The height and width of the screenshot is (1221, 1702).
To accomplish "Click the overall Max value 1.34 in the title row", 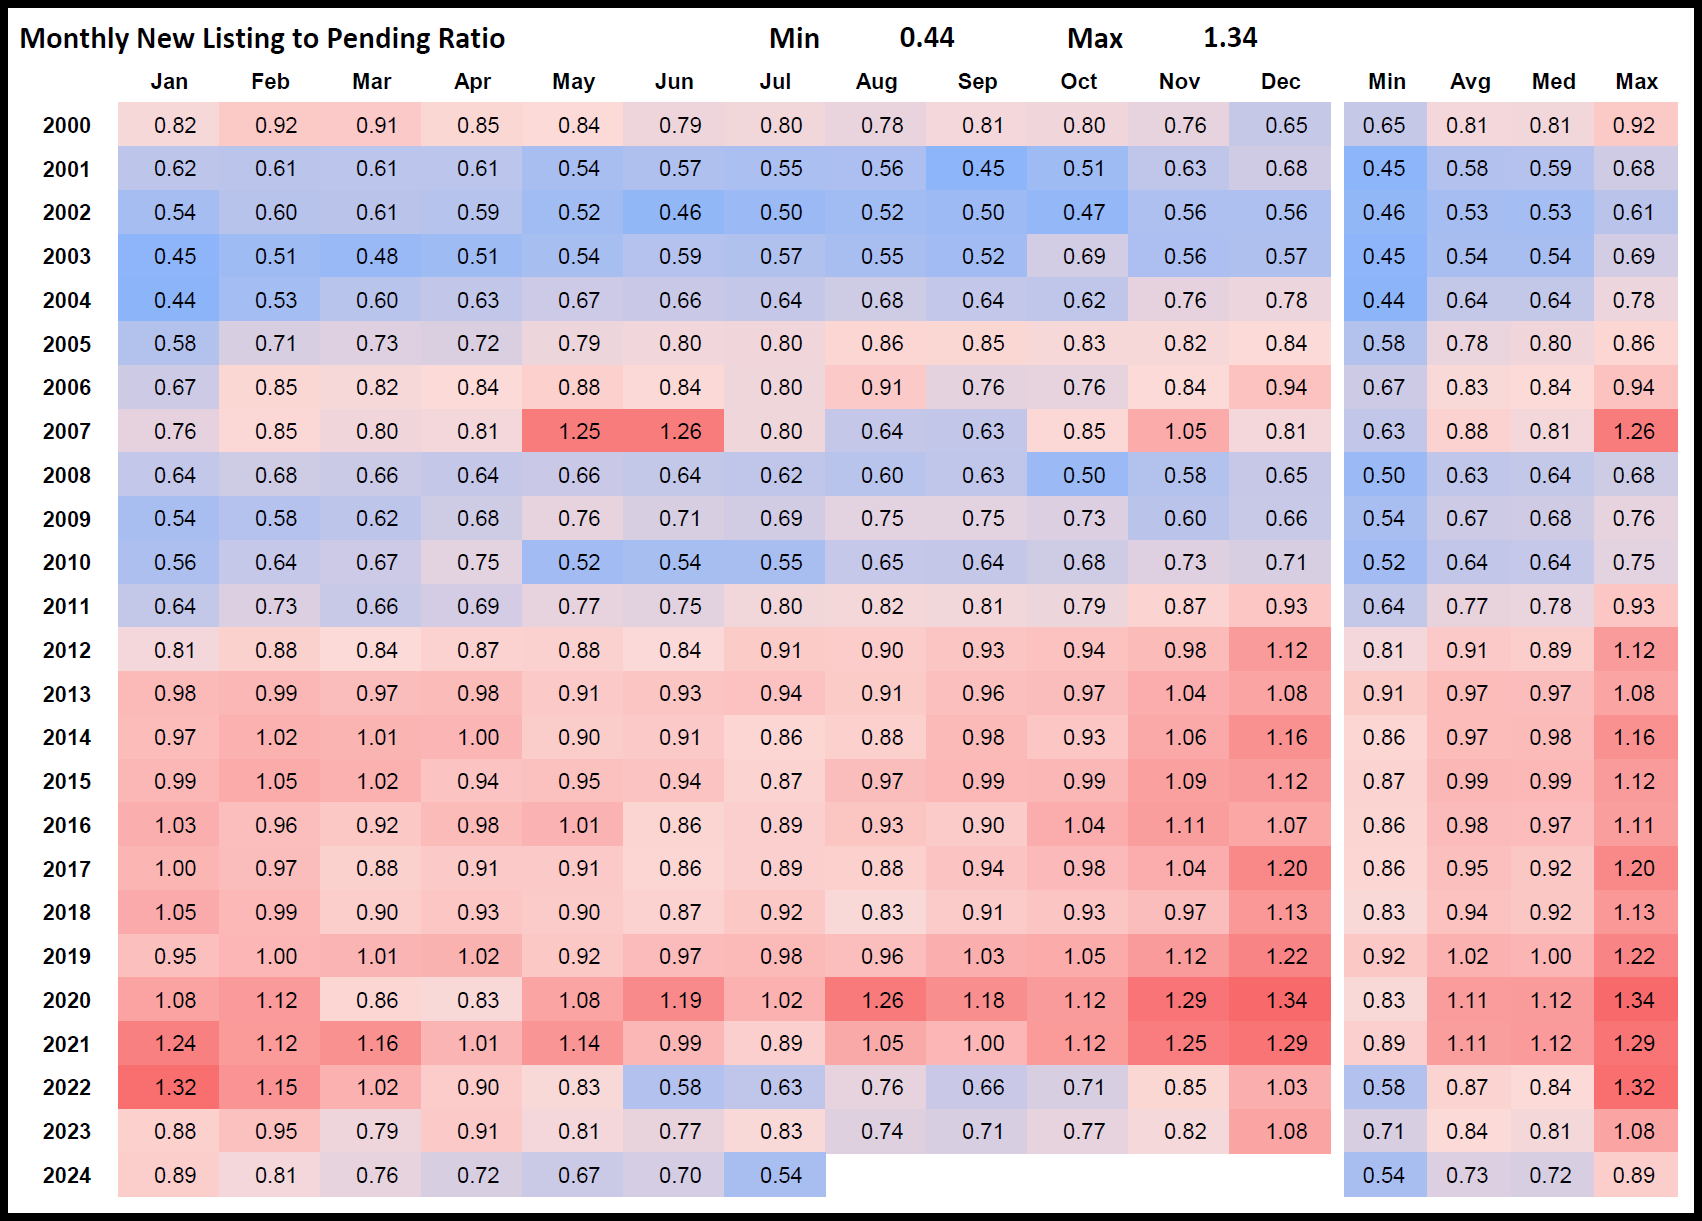I will point(1229,38).
